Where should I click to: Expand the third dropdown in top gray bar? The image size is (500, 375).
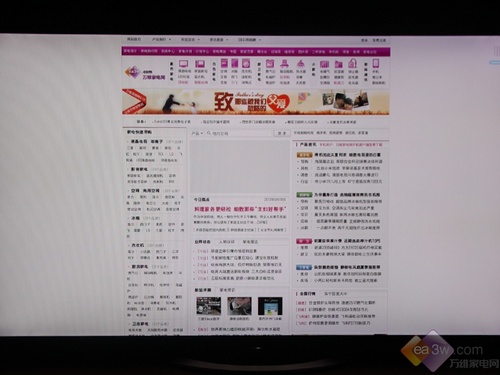[219, 40]
